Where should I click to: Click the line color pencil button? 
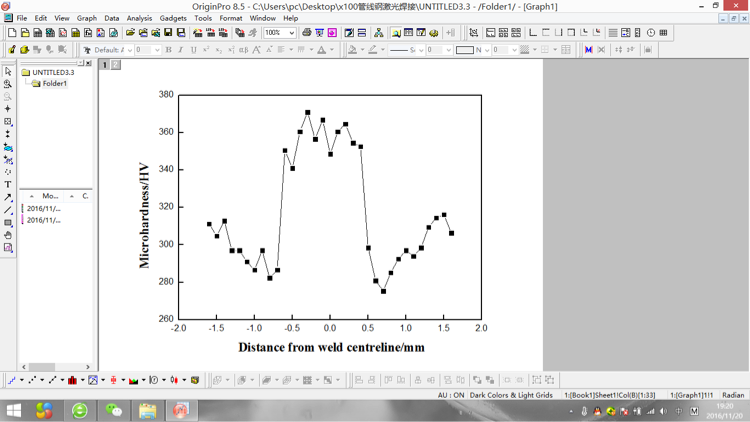click(373, 50)
